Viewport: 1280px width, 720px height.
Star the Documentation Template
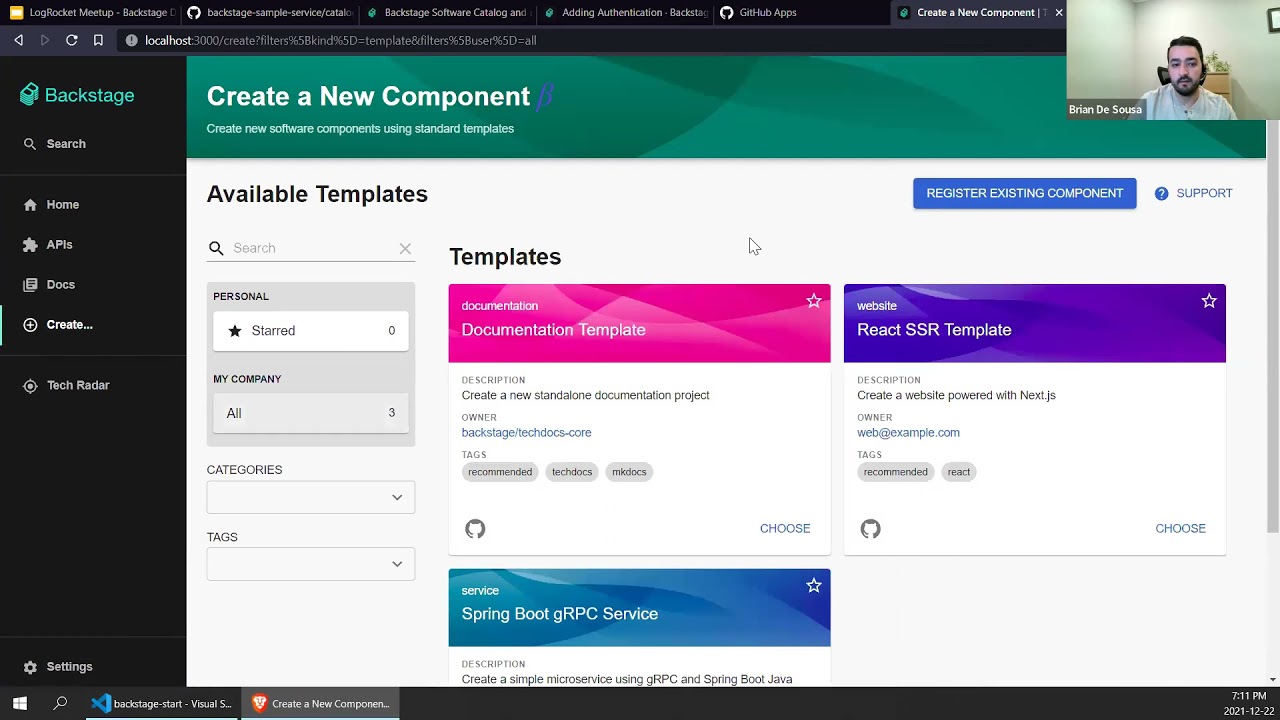tap(814, 301)
